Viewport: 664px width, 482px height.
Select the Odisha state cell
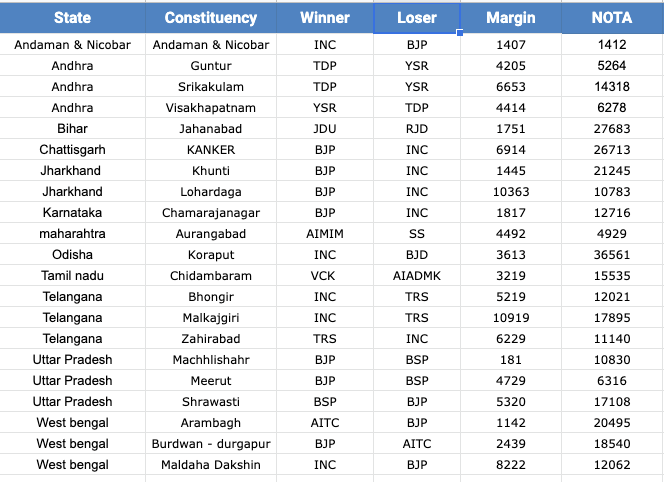pyautogui.click(x=72, y=255)
